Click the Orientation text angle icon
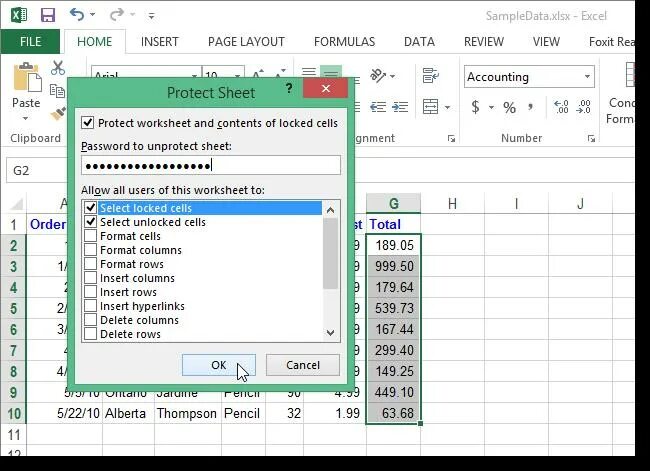Image resolution: width=650 pixels, height=471 pixels. pyautogui.click(x=377, y=75)
